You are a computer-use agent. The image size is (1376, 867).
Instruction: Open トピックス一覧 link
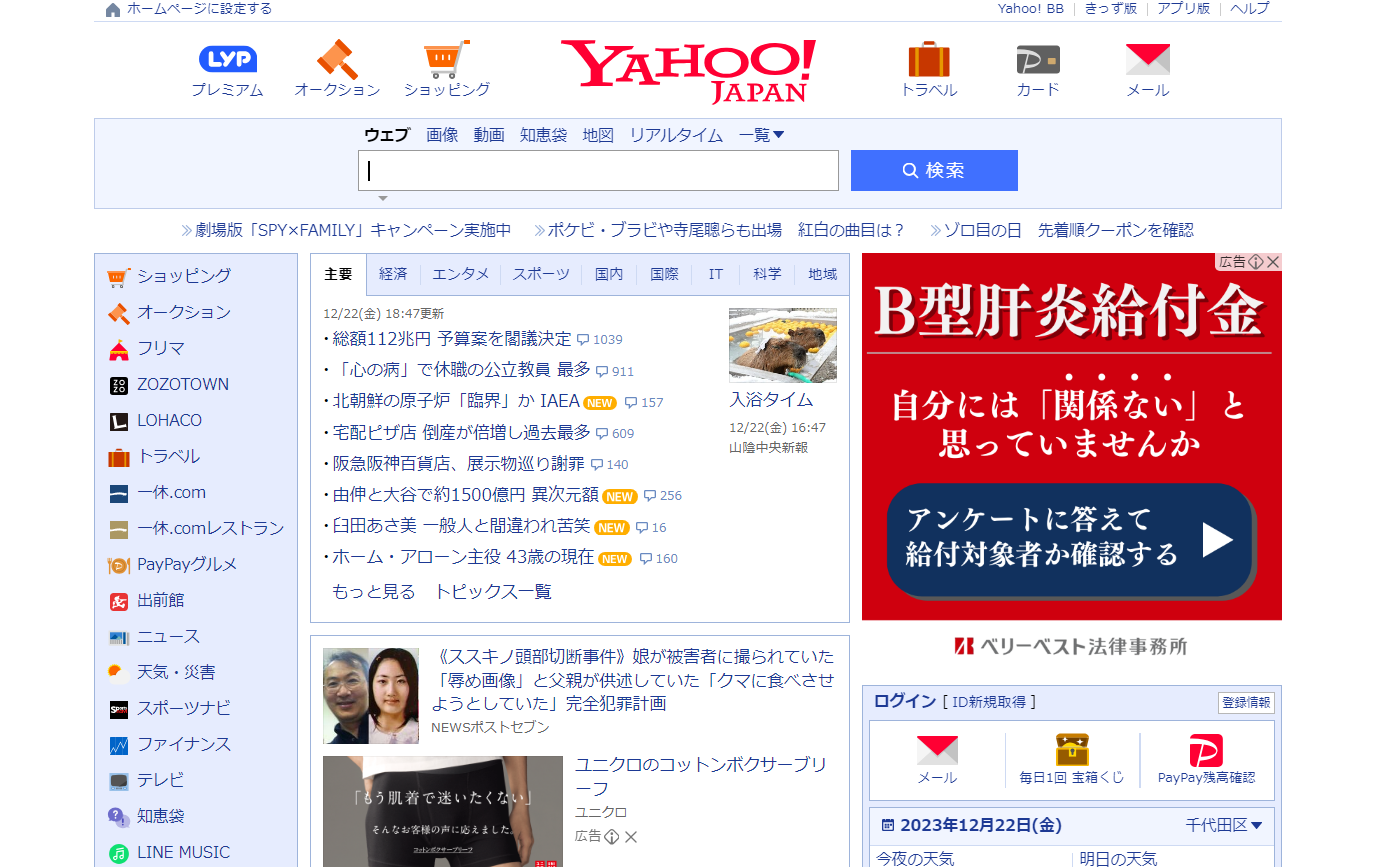493,591
